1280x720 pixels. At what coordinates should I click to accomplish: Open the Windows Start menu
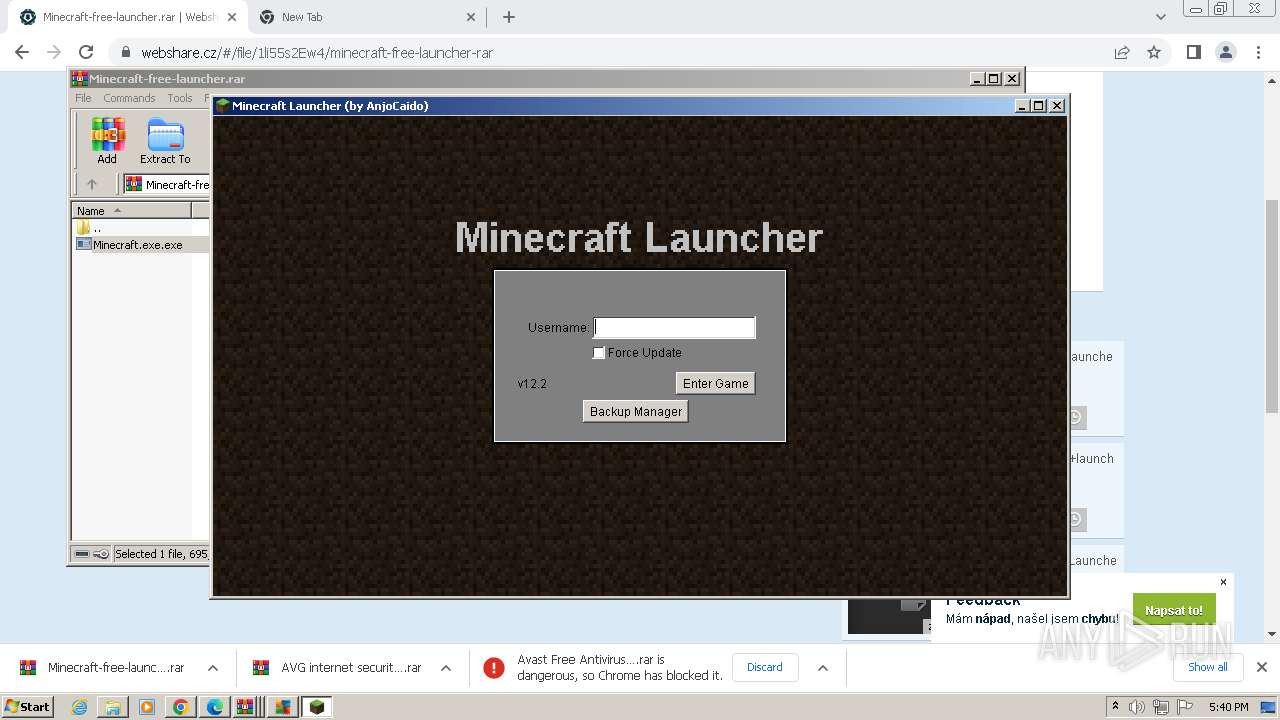[28, 707]
